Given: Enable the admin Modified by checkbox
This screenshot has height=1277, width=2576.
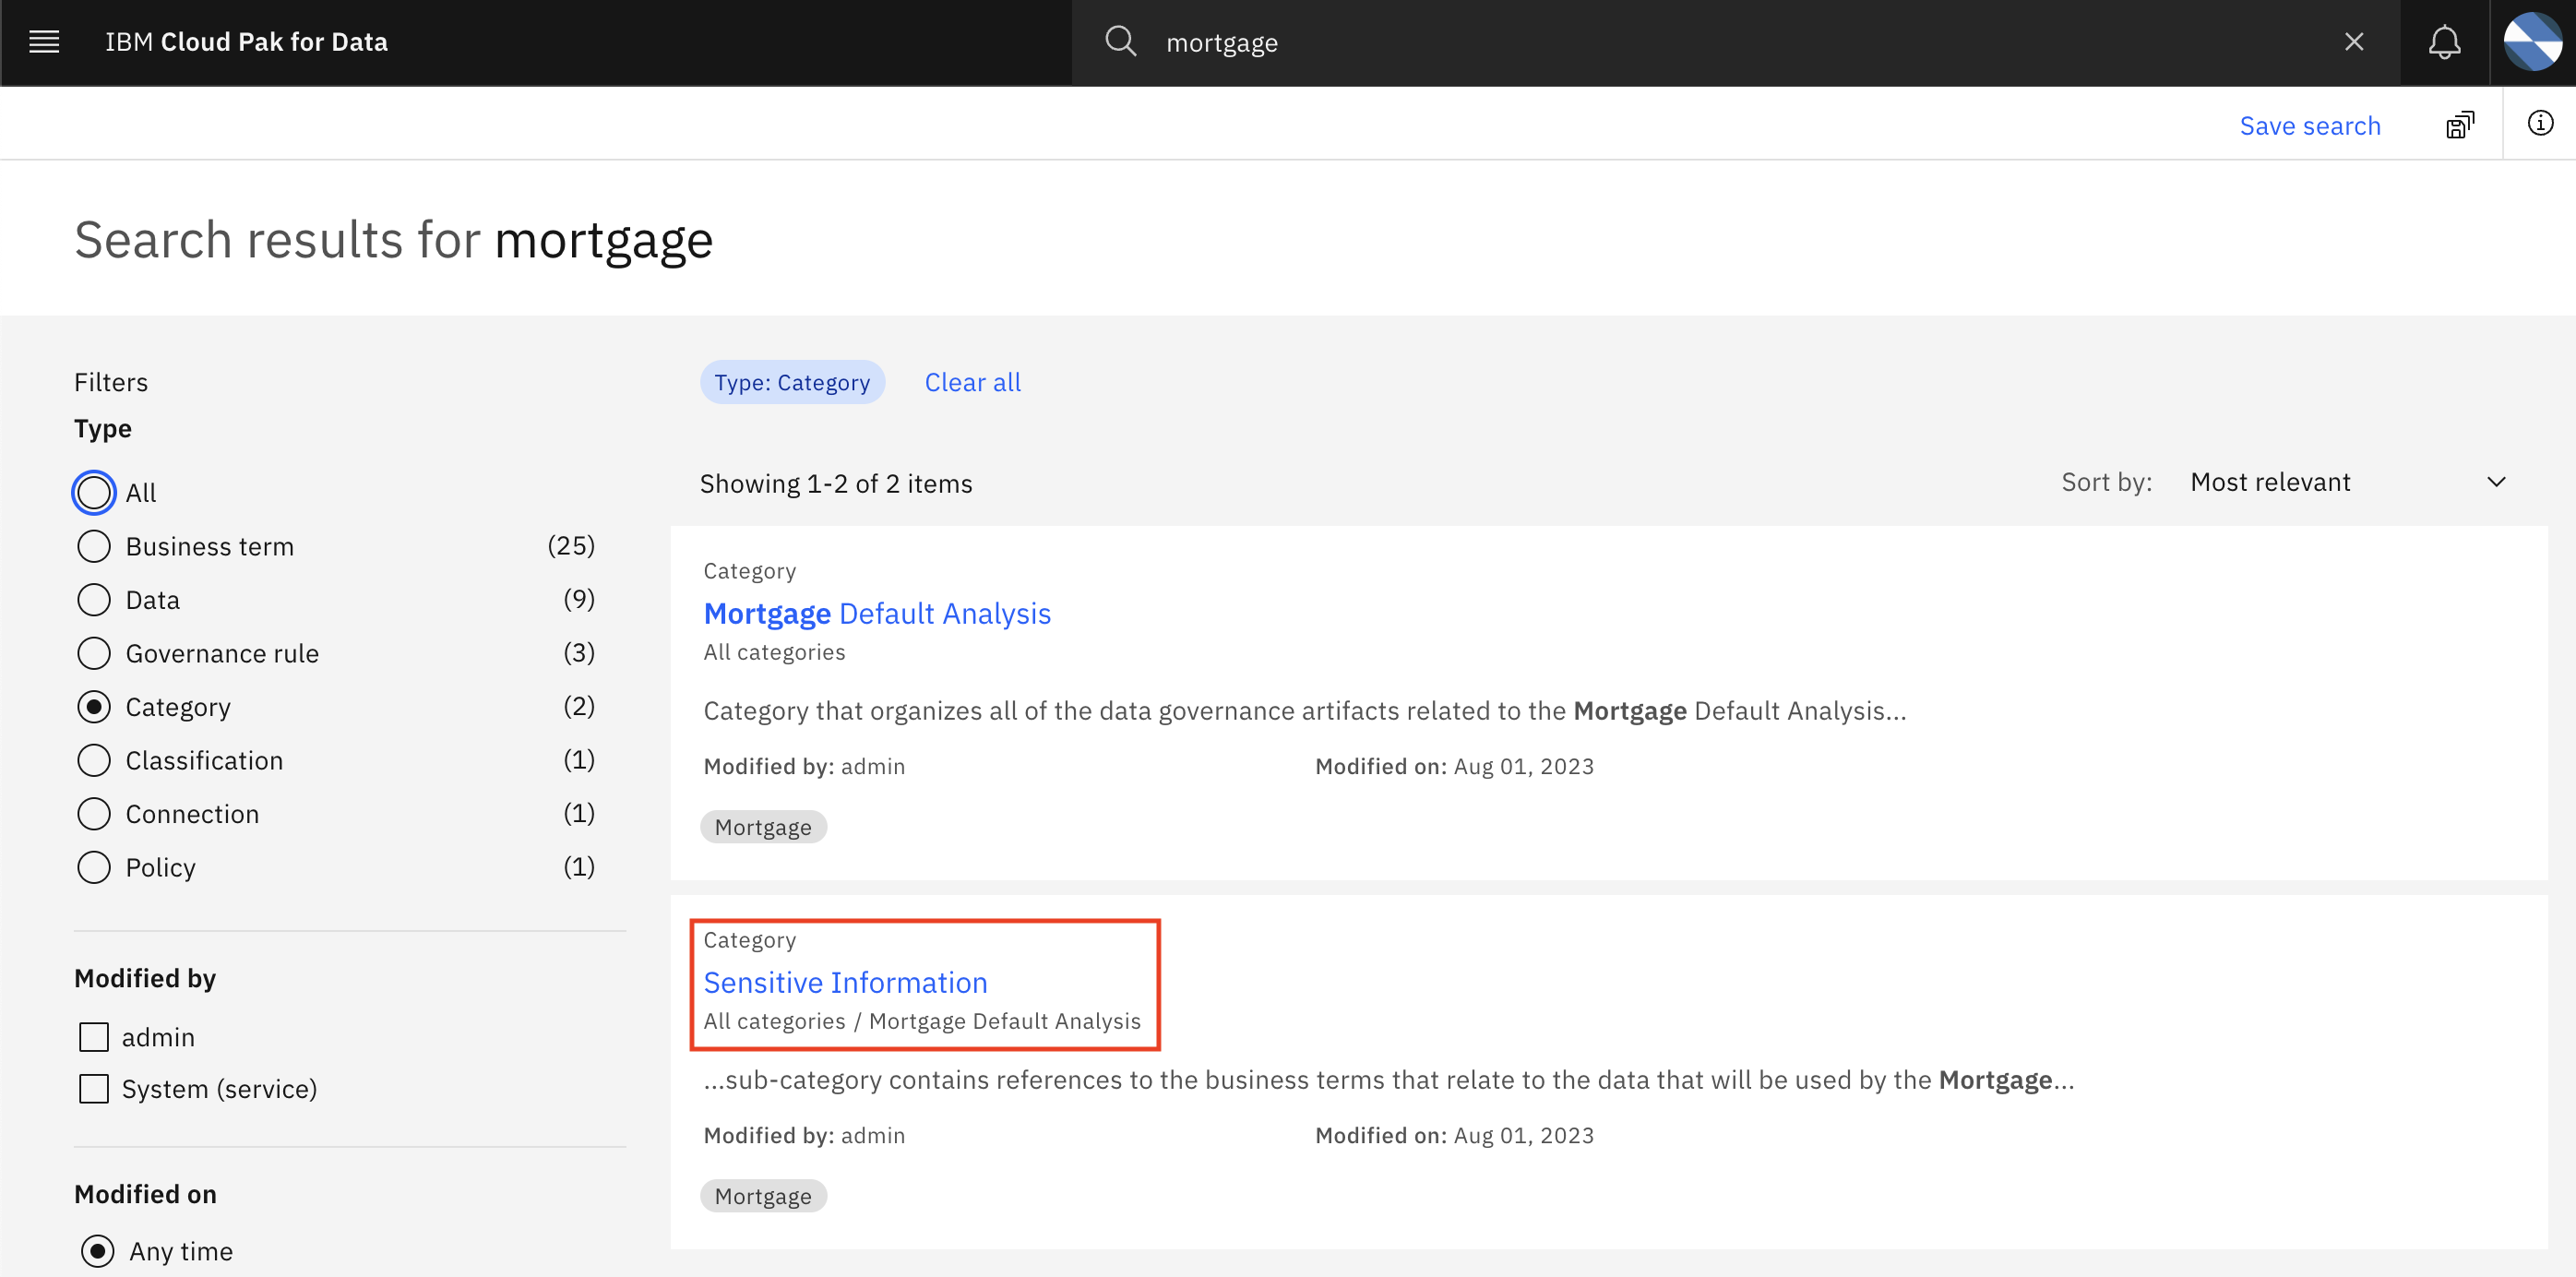Looking at the screenshot, I should tap(93, 1037).
